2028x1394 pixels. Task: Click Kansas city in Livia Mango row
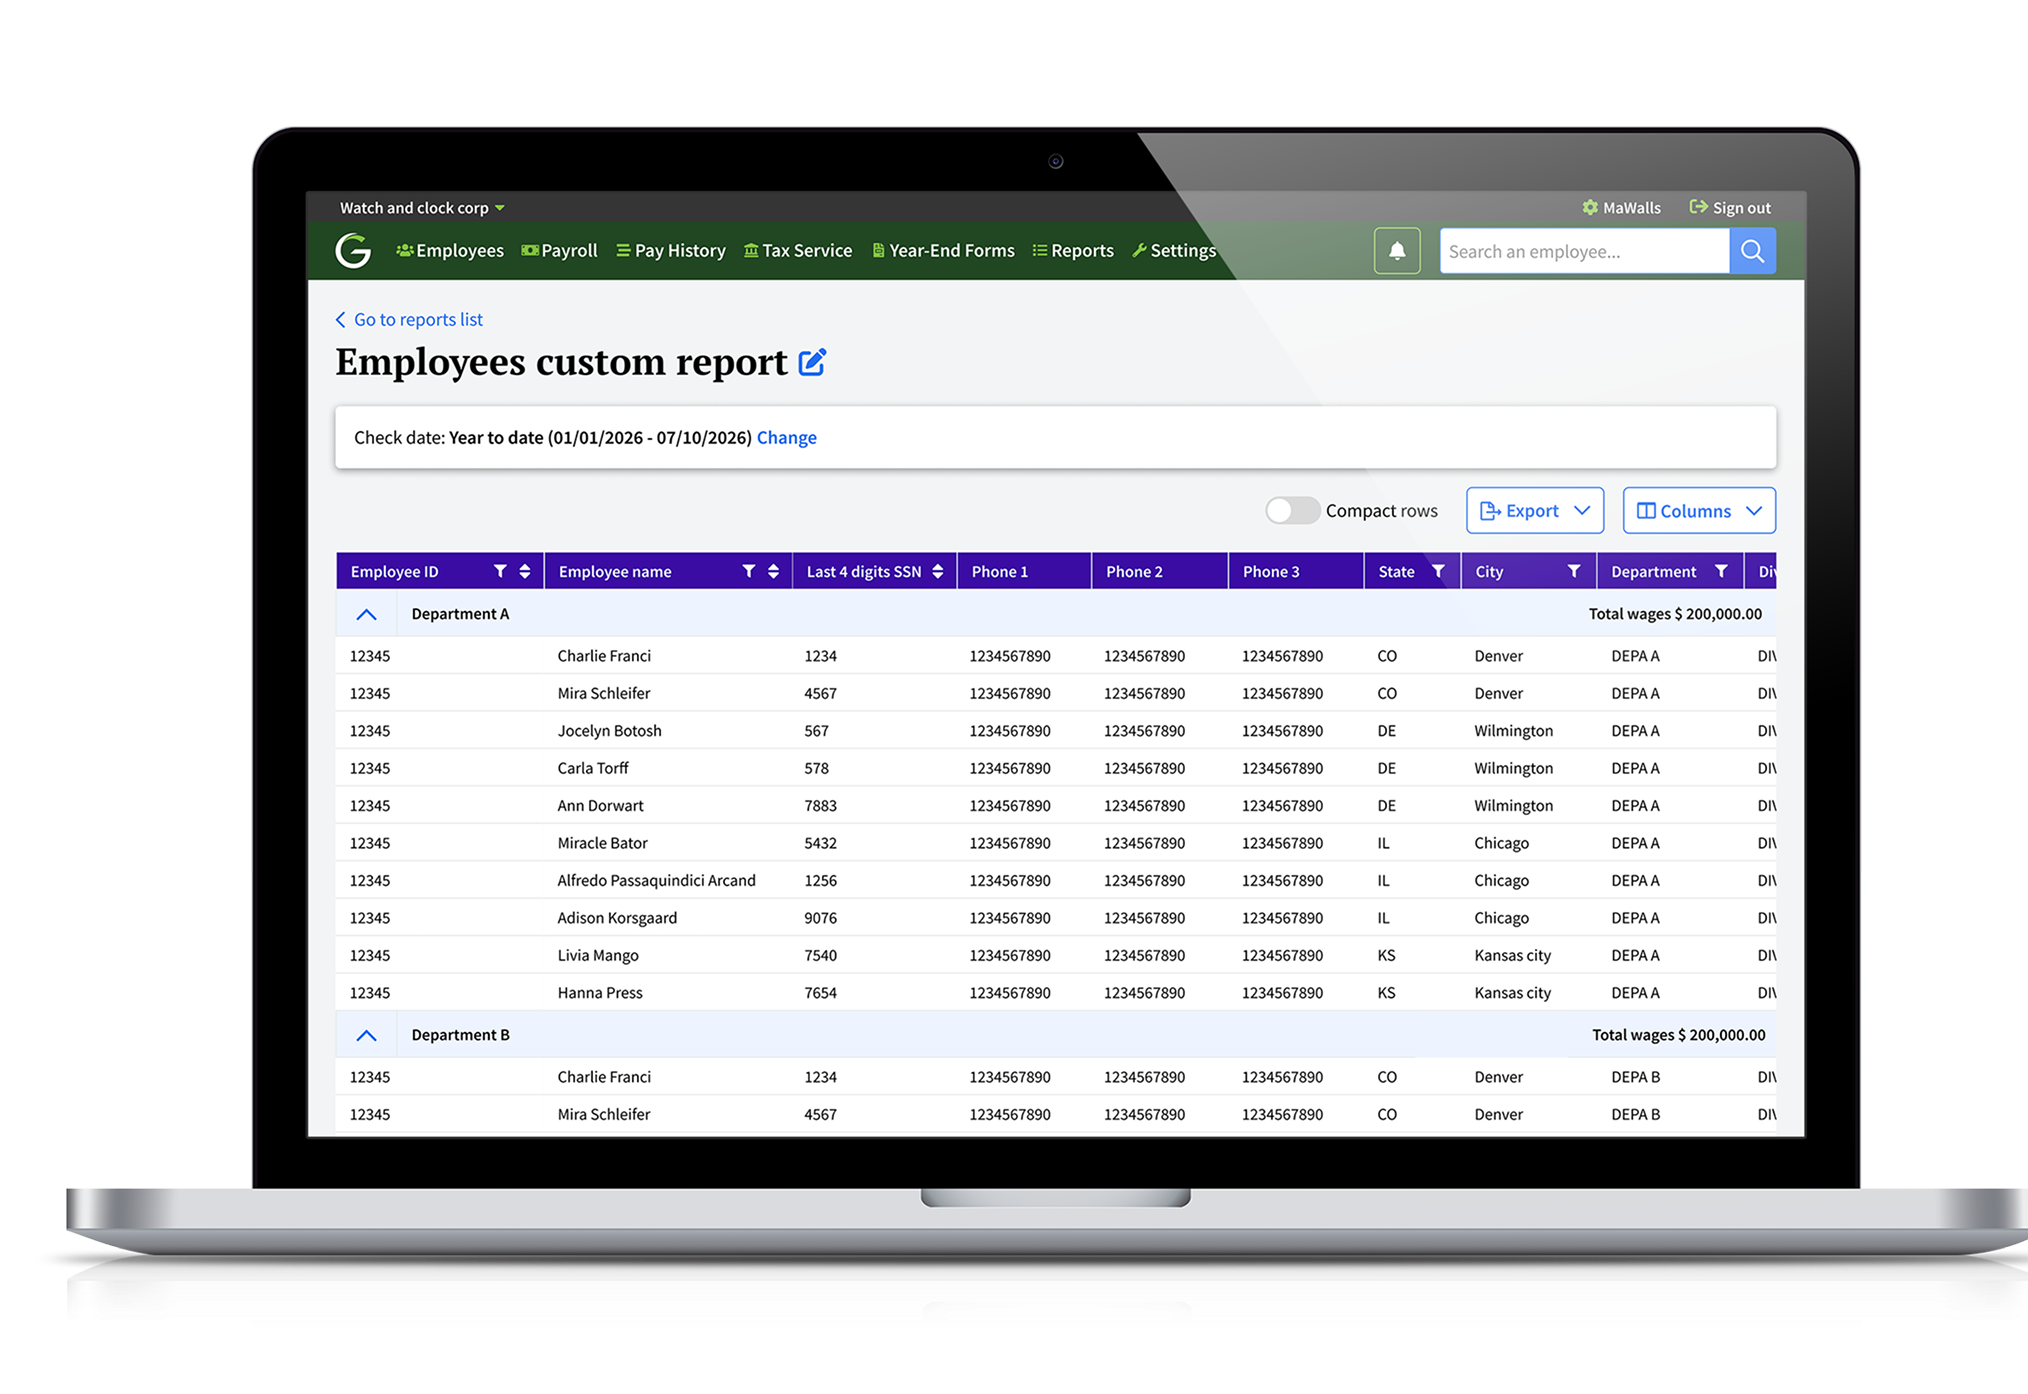(x=1512, y=955)
